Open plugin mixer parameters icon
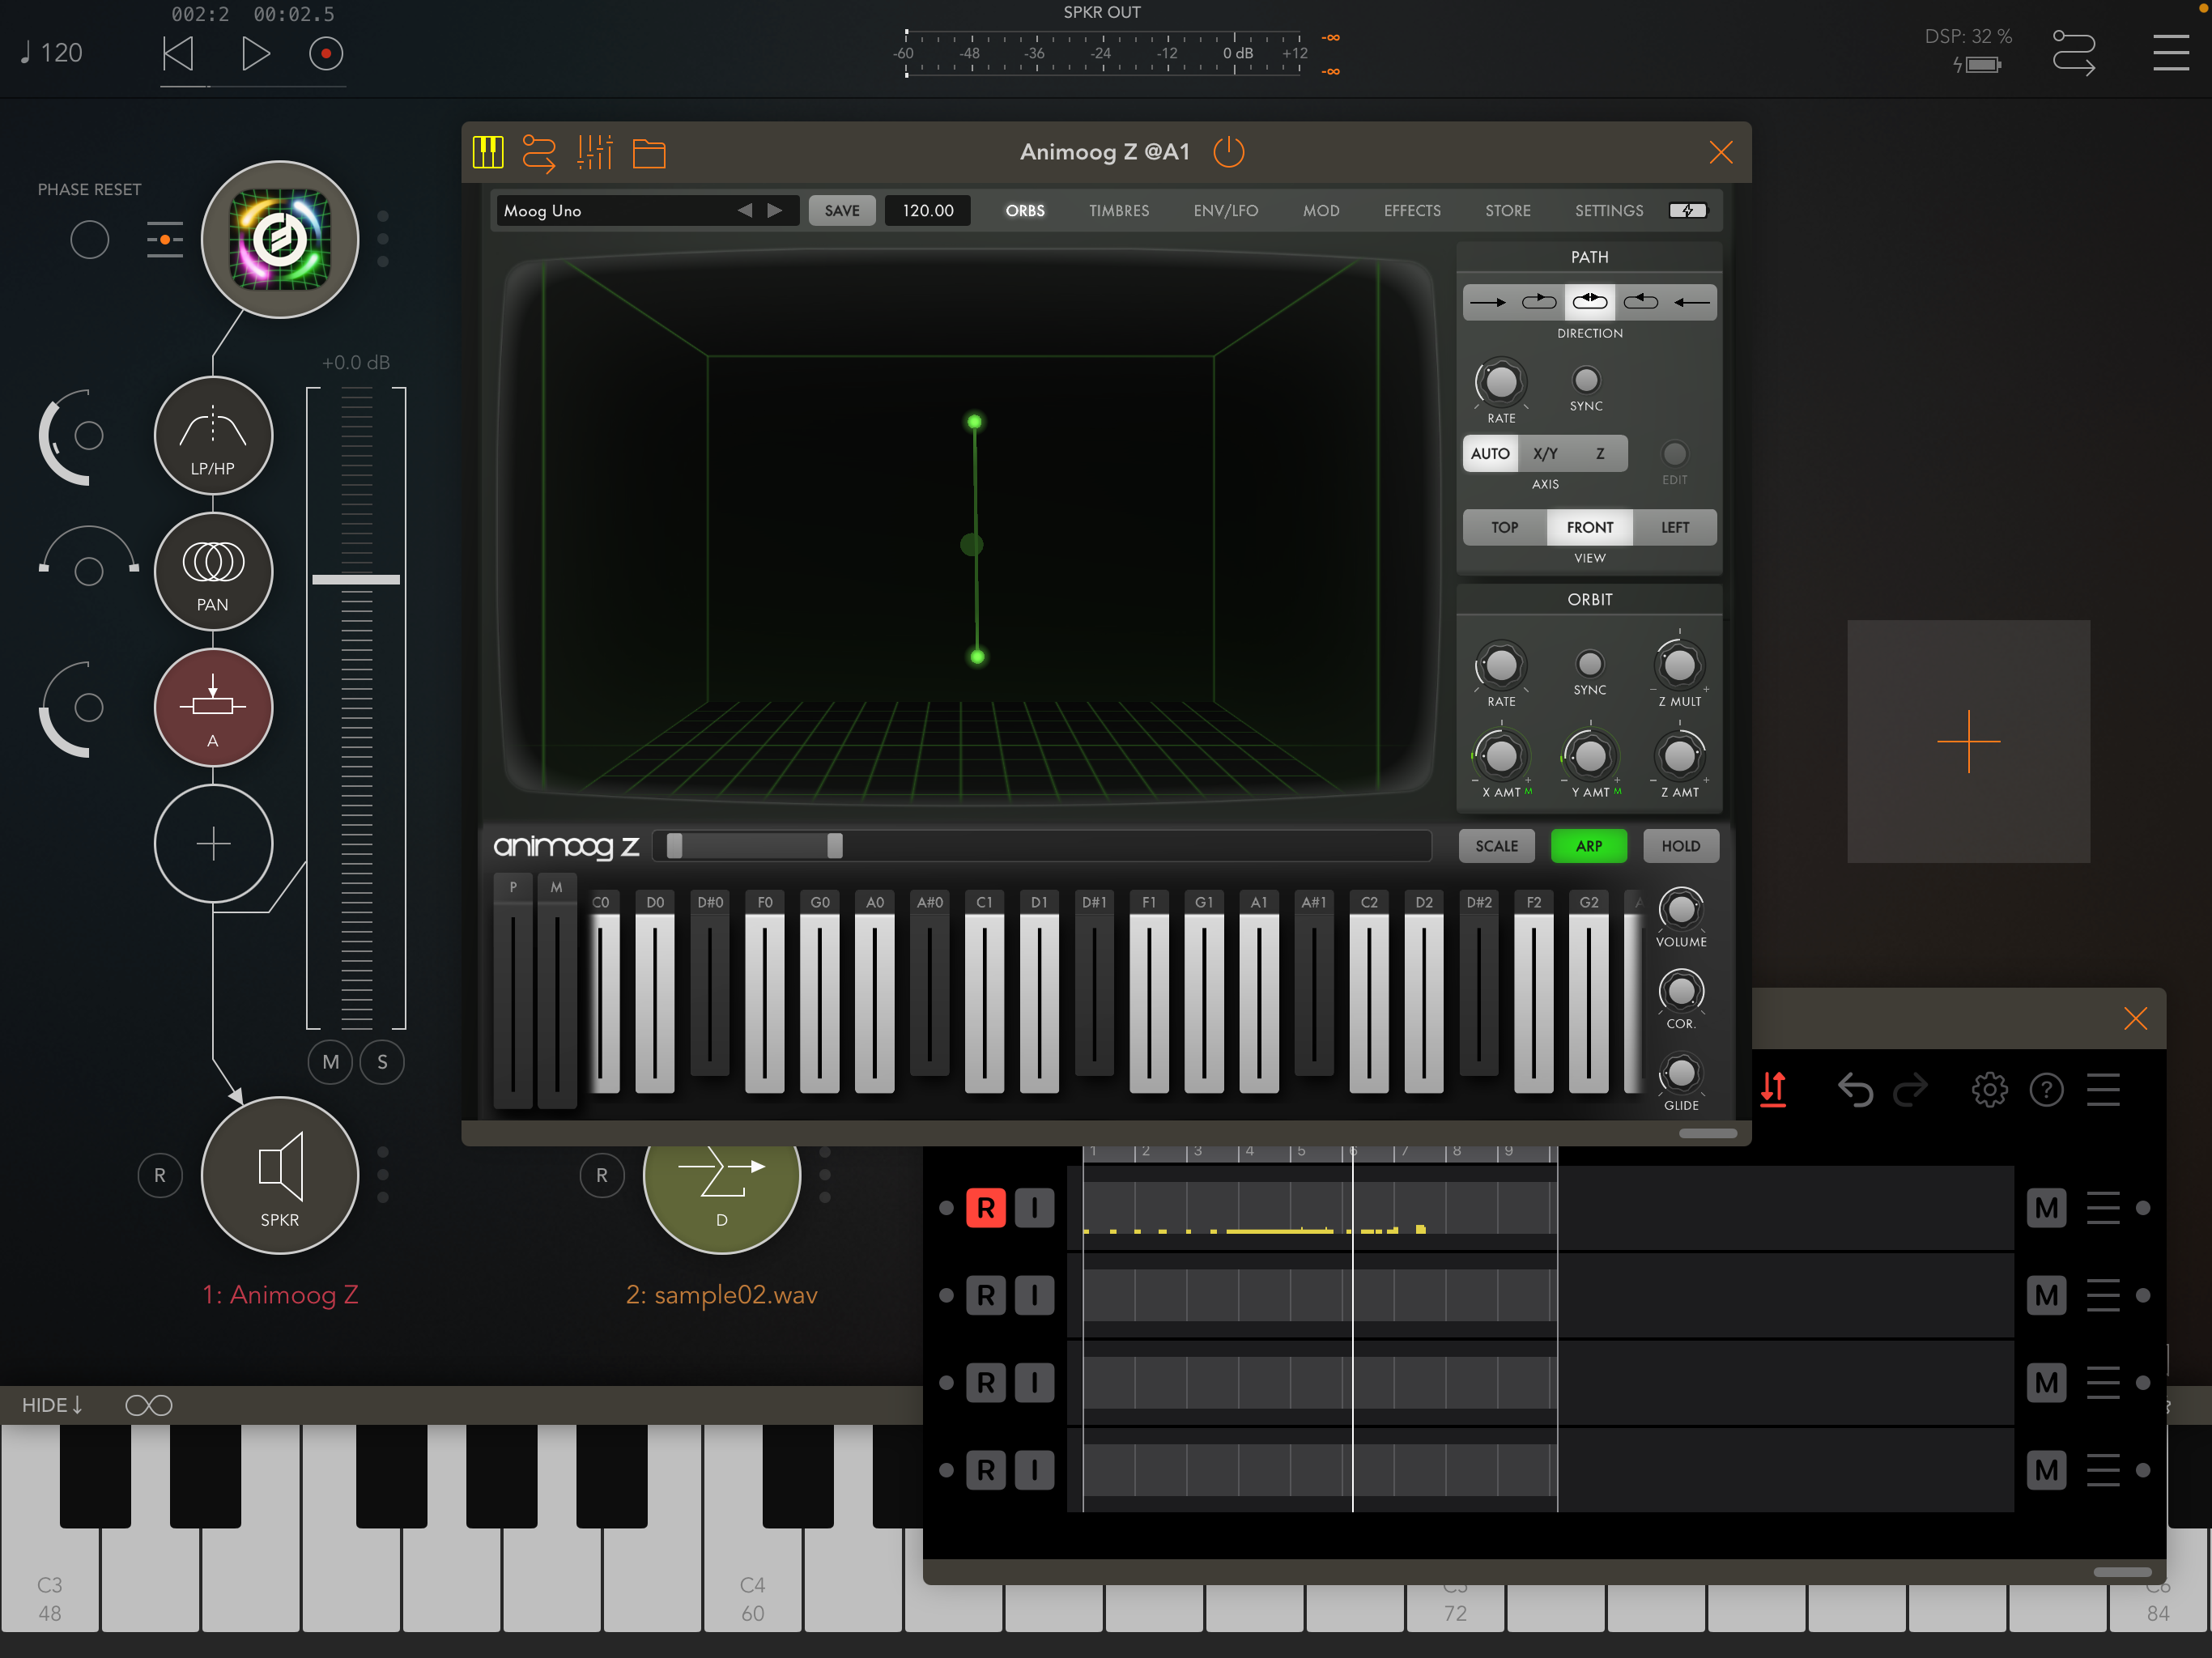Viewport: 2212px width, 1658px height. coord(595,152)
